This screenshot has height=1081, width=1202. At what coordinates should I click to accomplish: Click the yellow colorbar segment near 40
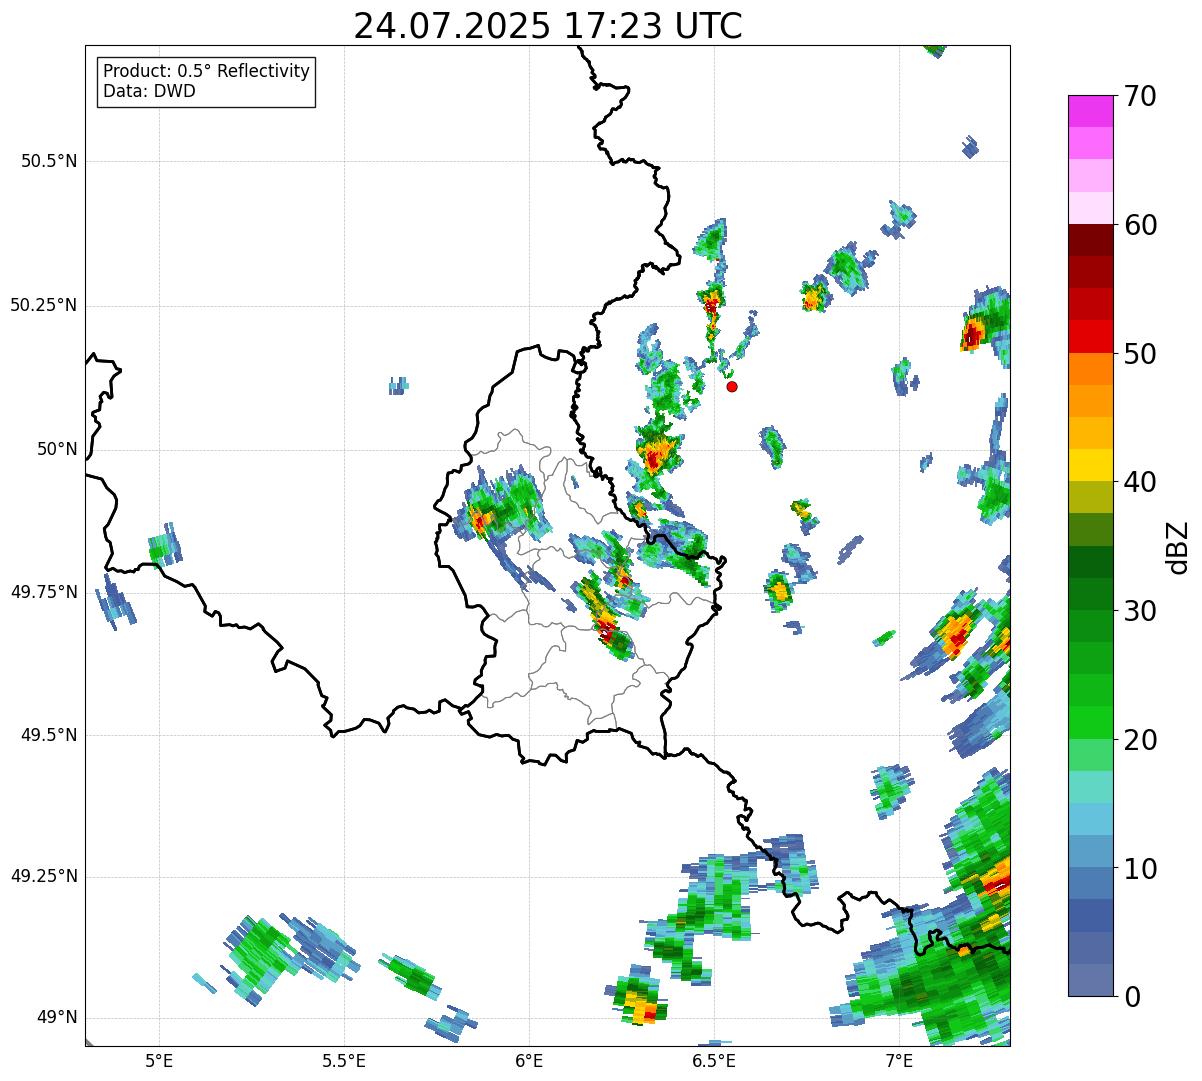pos(1091,466)
